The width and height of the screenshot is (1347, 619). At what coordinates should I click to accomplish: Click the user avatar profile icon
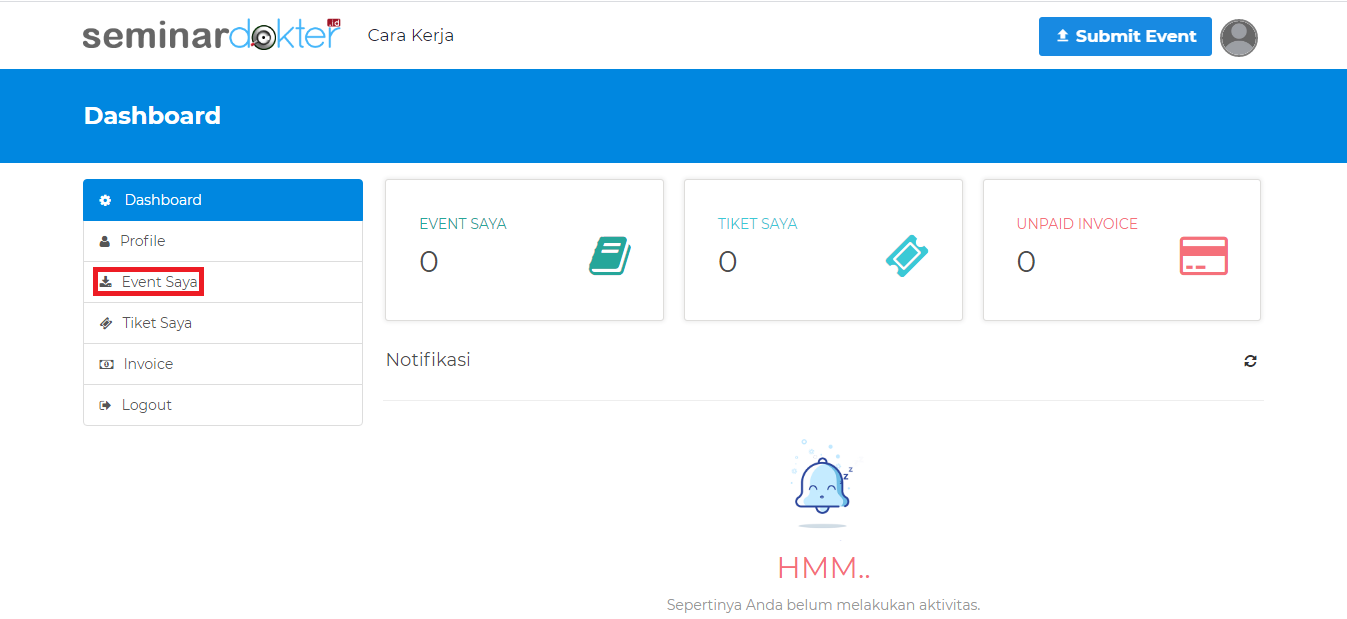[1238, 38]
